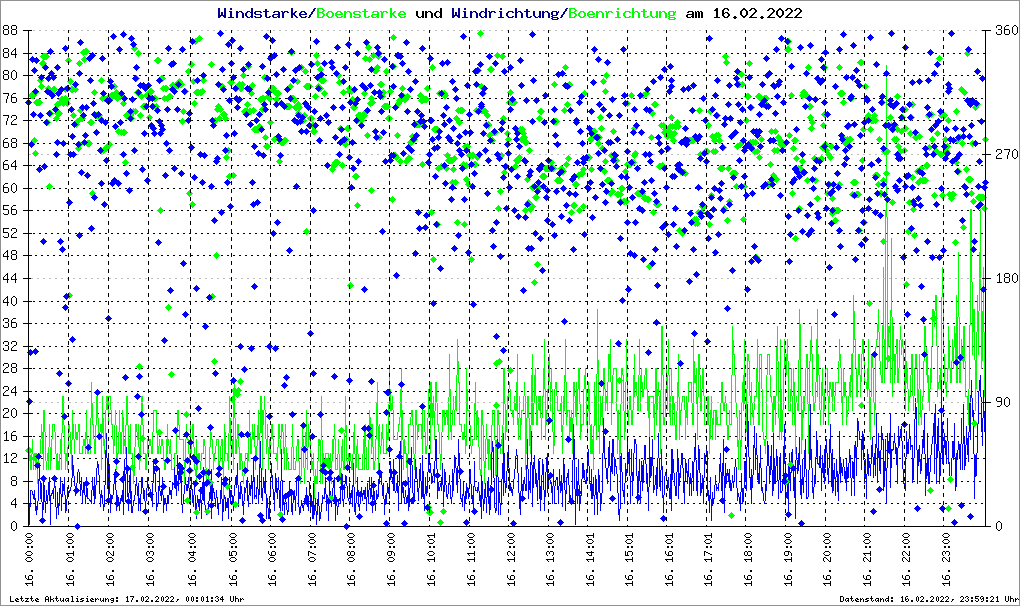Click the 44 value on the left axis

click(11, 279)
